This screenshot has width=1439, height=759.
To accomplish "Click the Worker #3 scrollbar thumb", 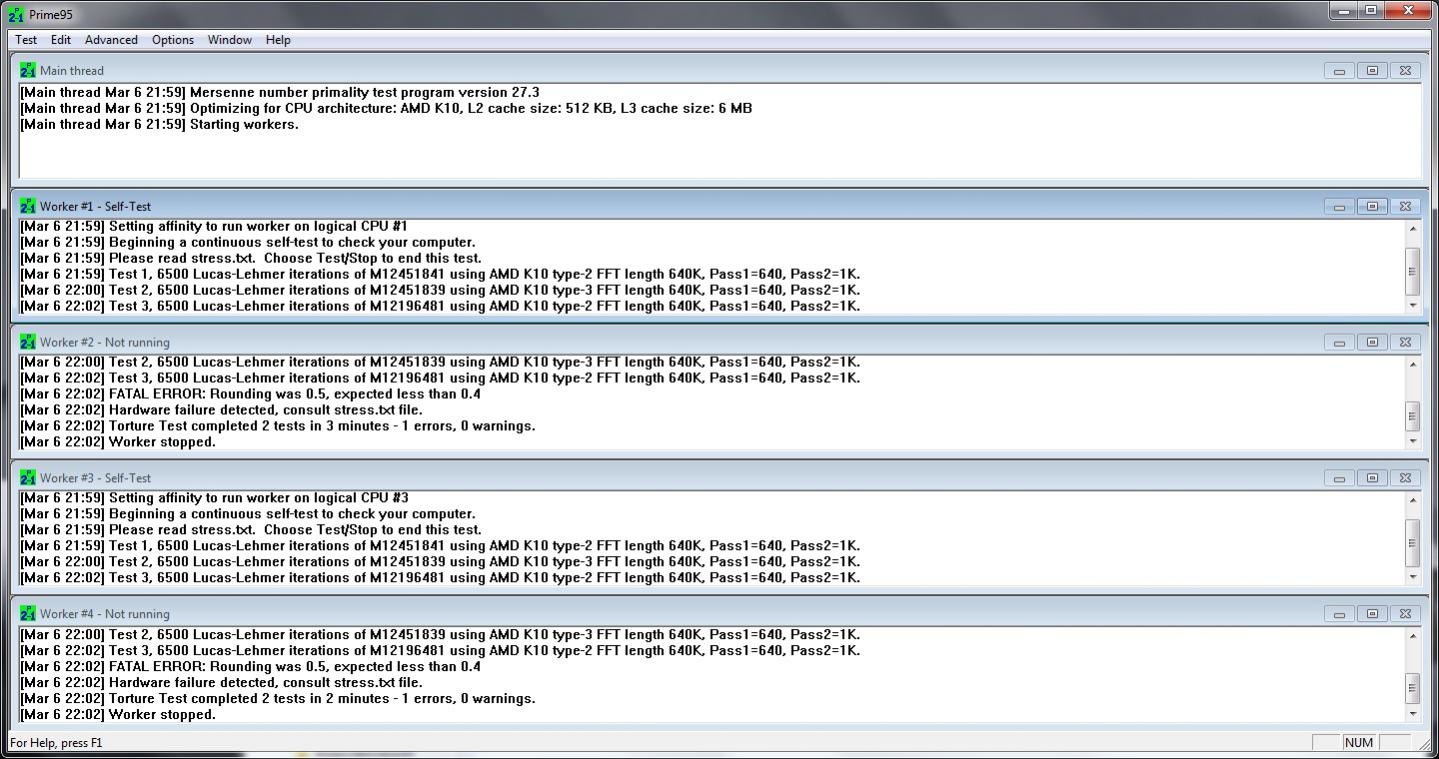I will [x=1412, y=543].
